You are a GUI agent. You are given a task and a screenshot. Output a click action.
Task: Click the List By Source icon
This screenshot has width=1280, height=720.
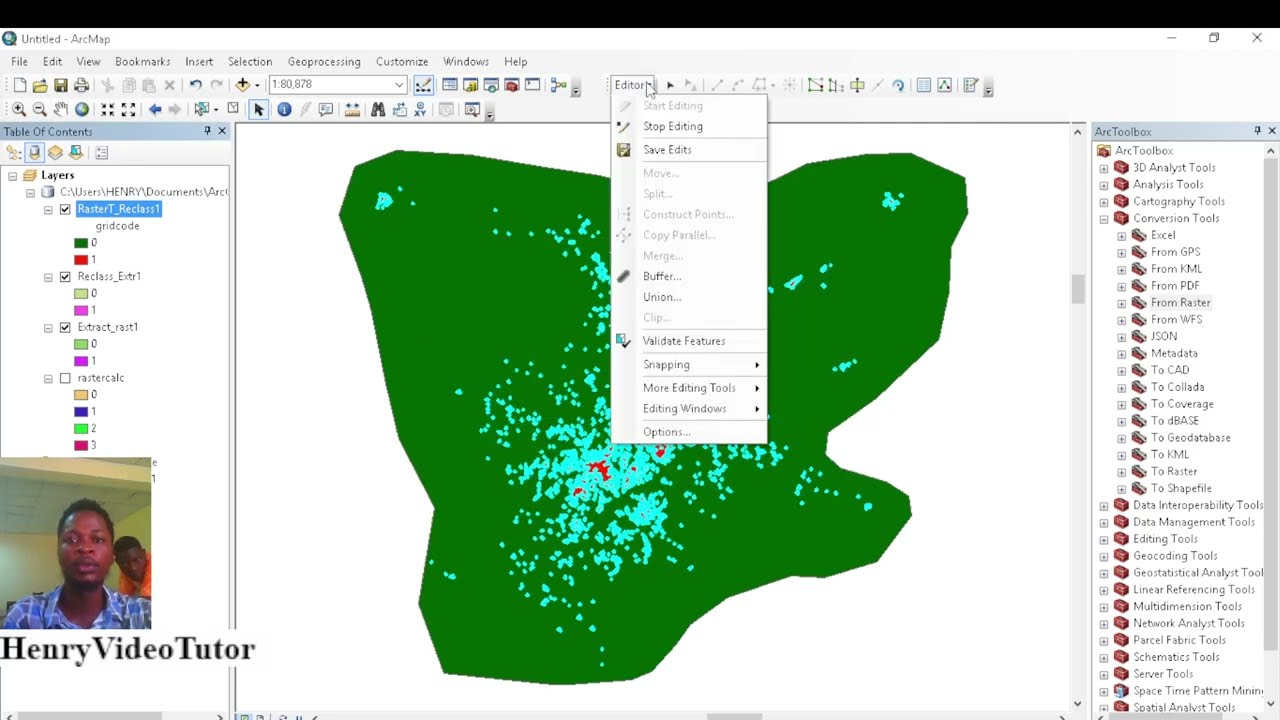[x=34, y=153]
